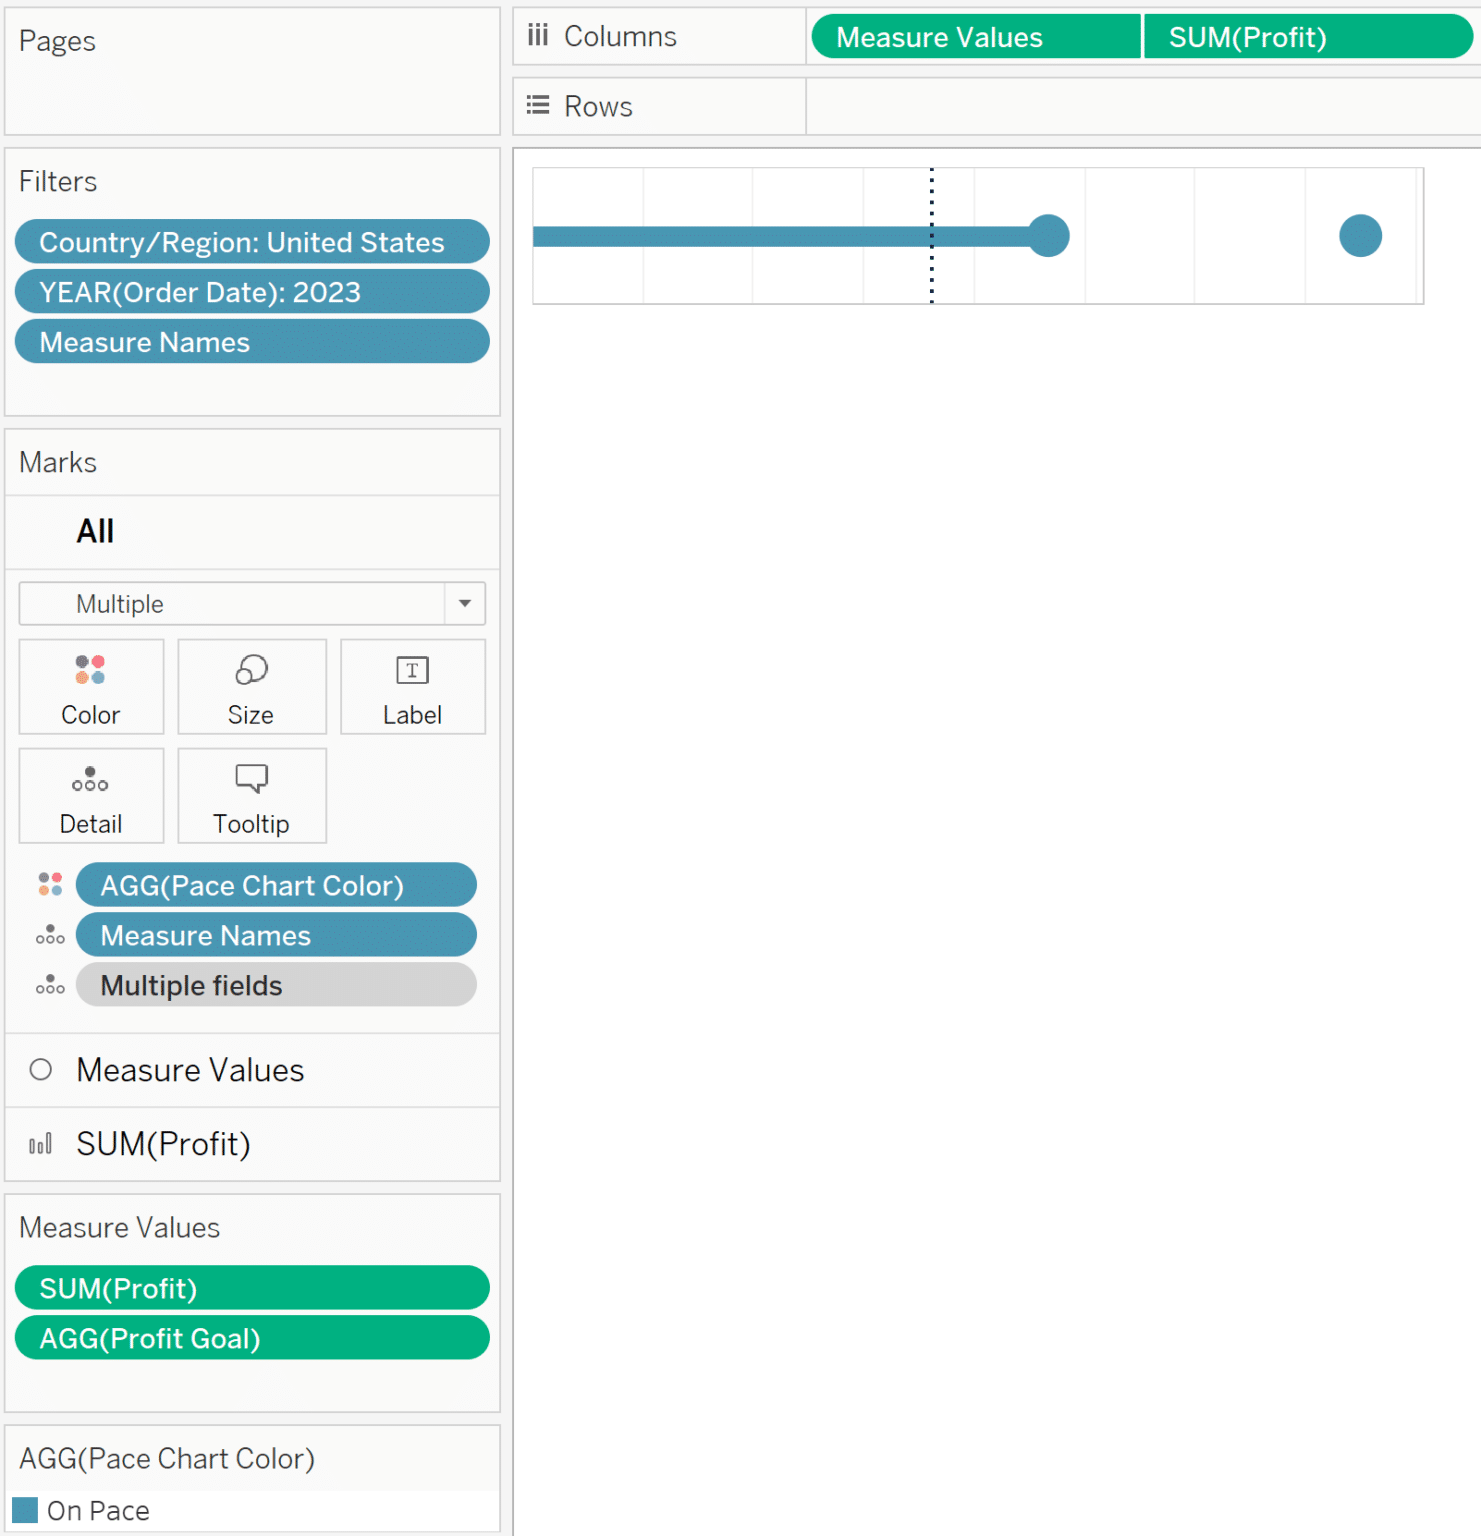Screen dimensions: 1481x1536
Task: Open the Detail shelf on Marks card
Action: point(91,796)
